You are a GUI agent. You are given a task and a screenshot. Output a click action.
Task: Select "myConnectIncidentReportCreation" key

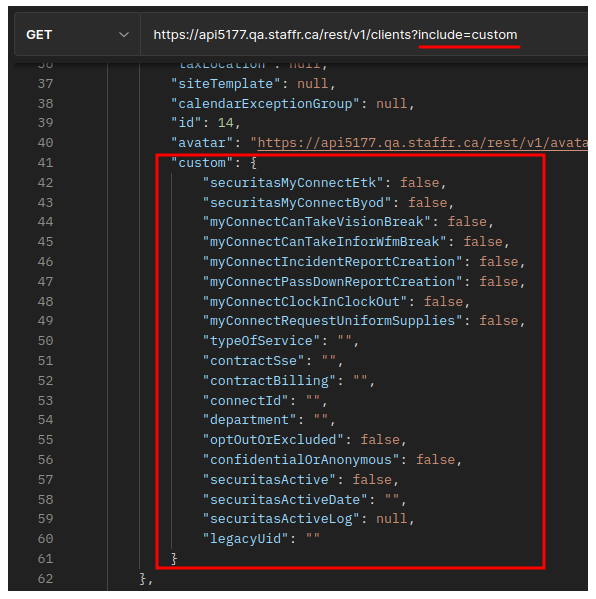332,262
